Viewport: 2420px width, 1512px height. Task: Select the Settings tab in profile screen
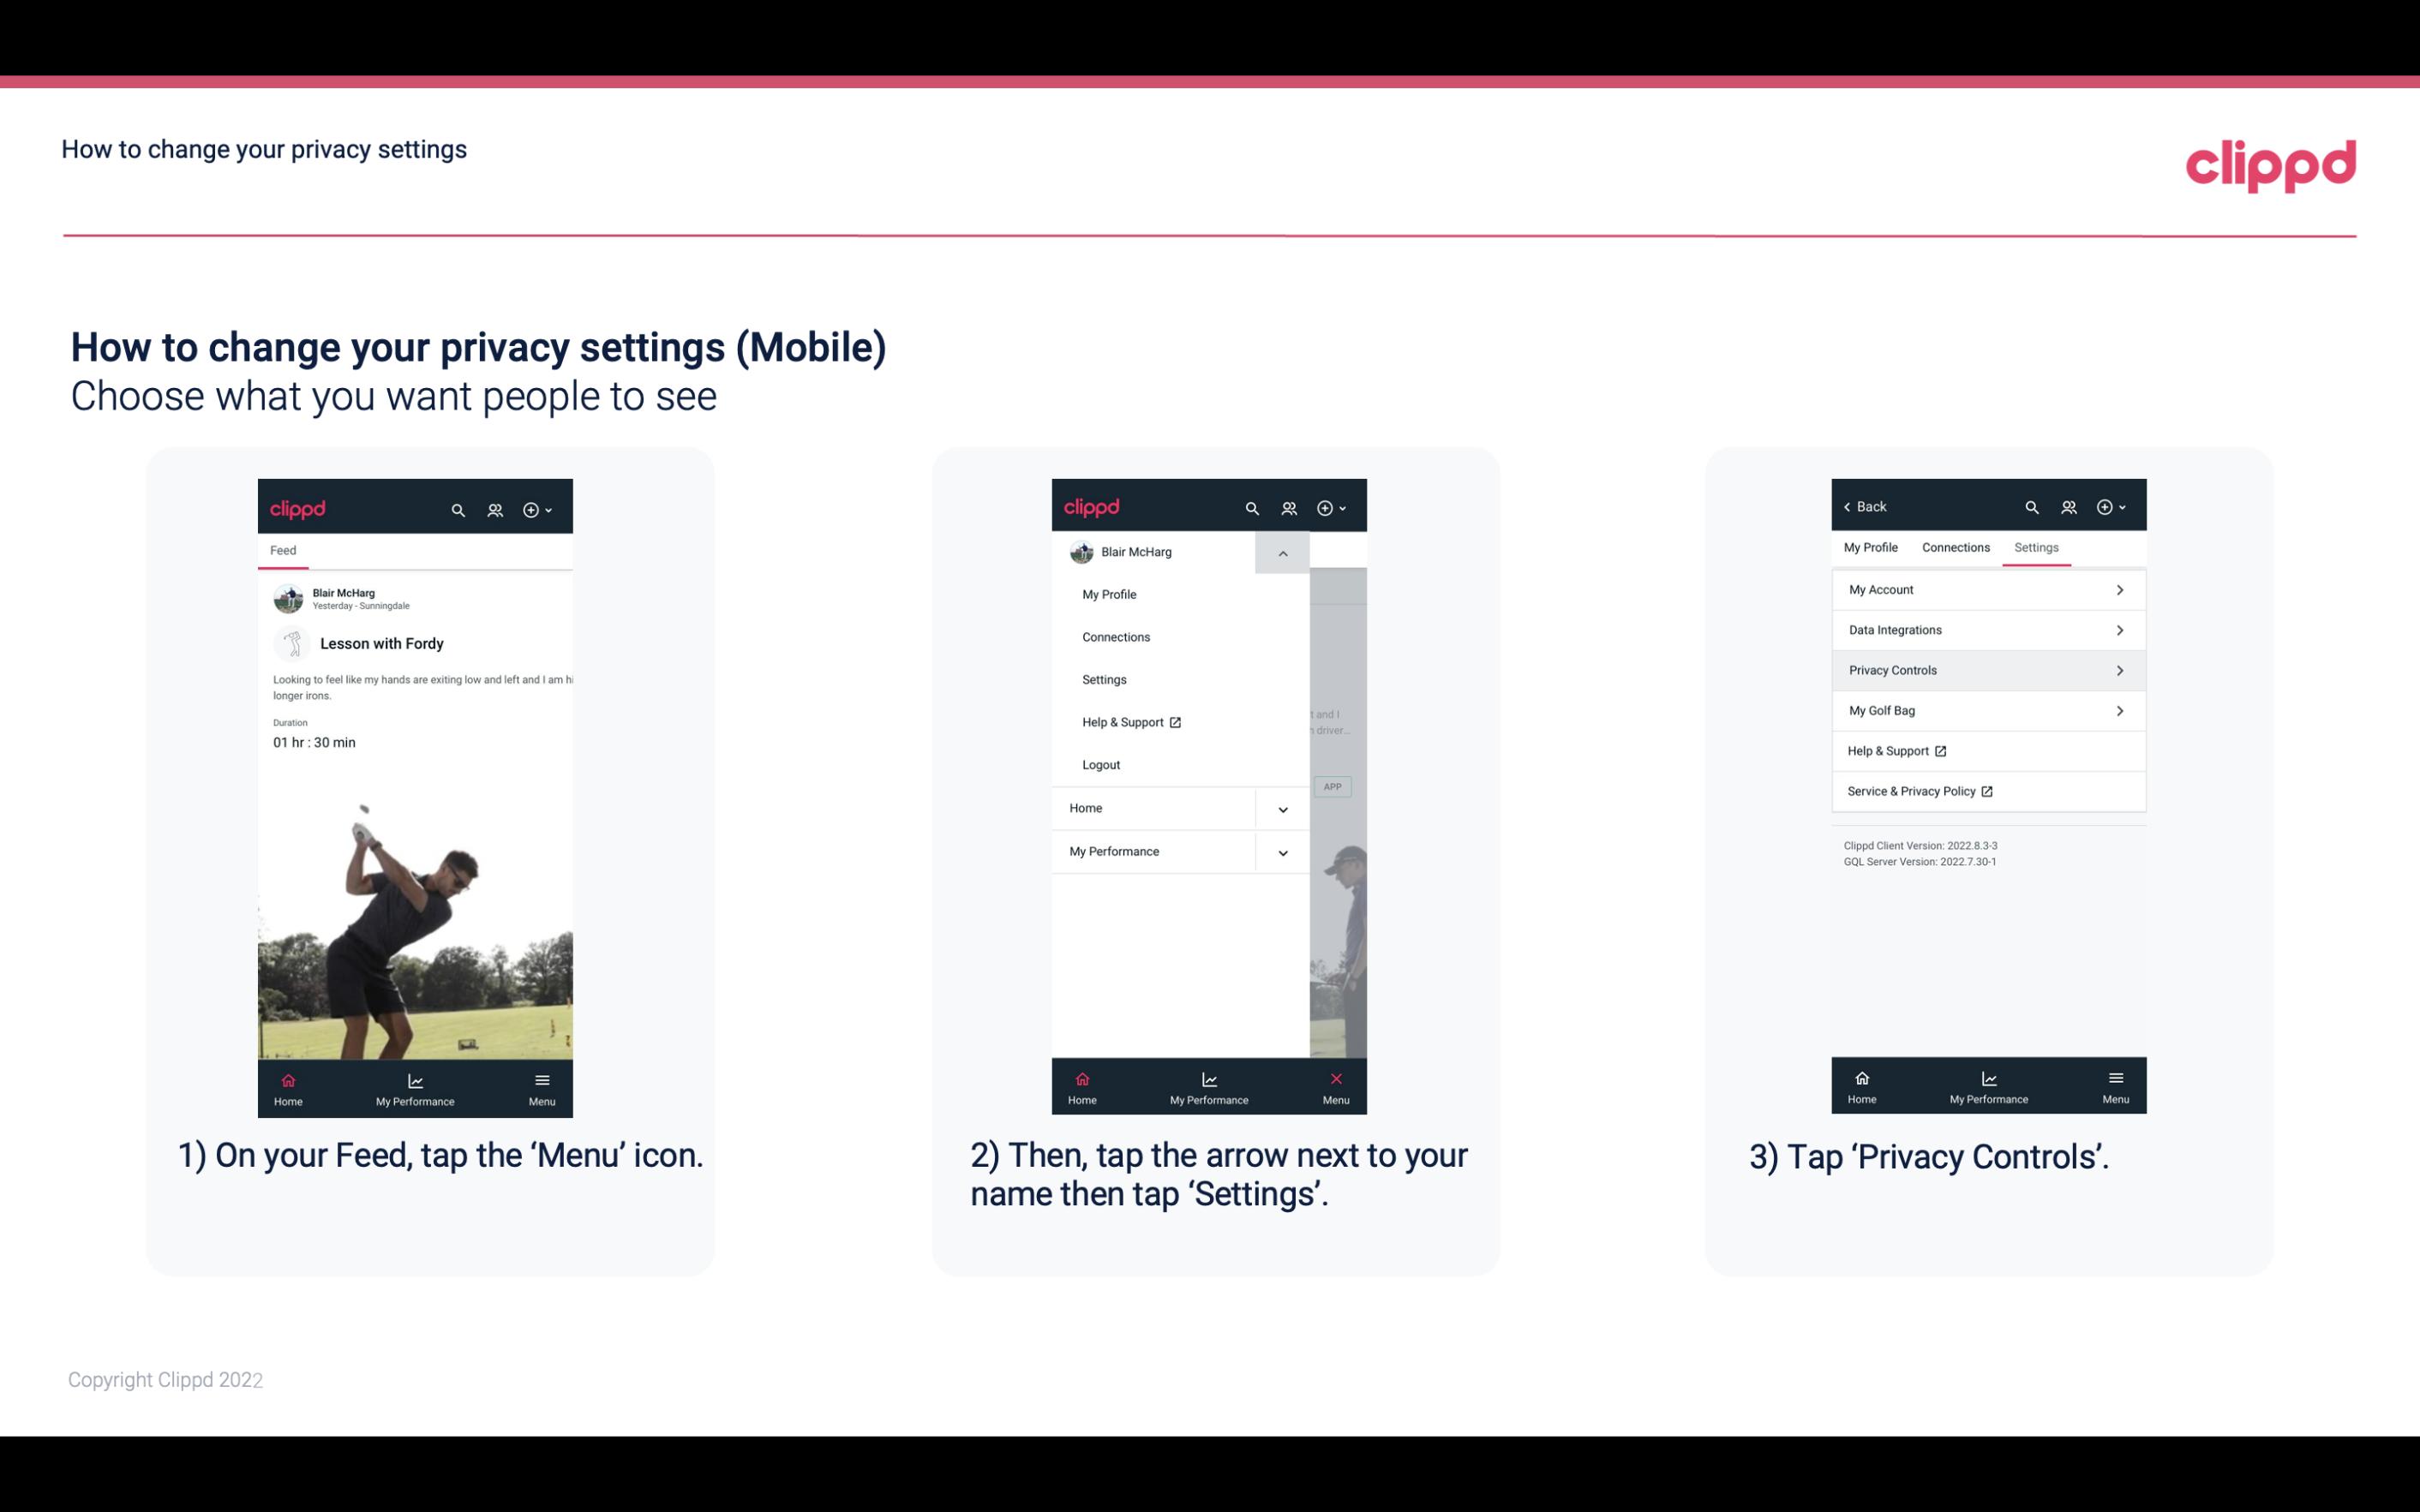(2035, 547)
